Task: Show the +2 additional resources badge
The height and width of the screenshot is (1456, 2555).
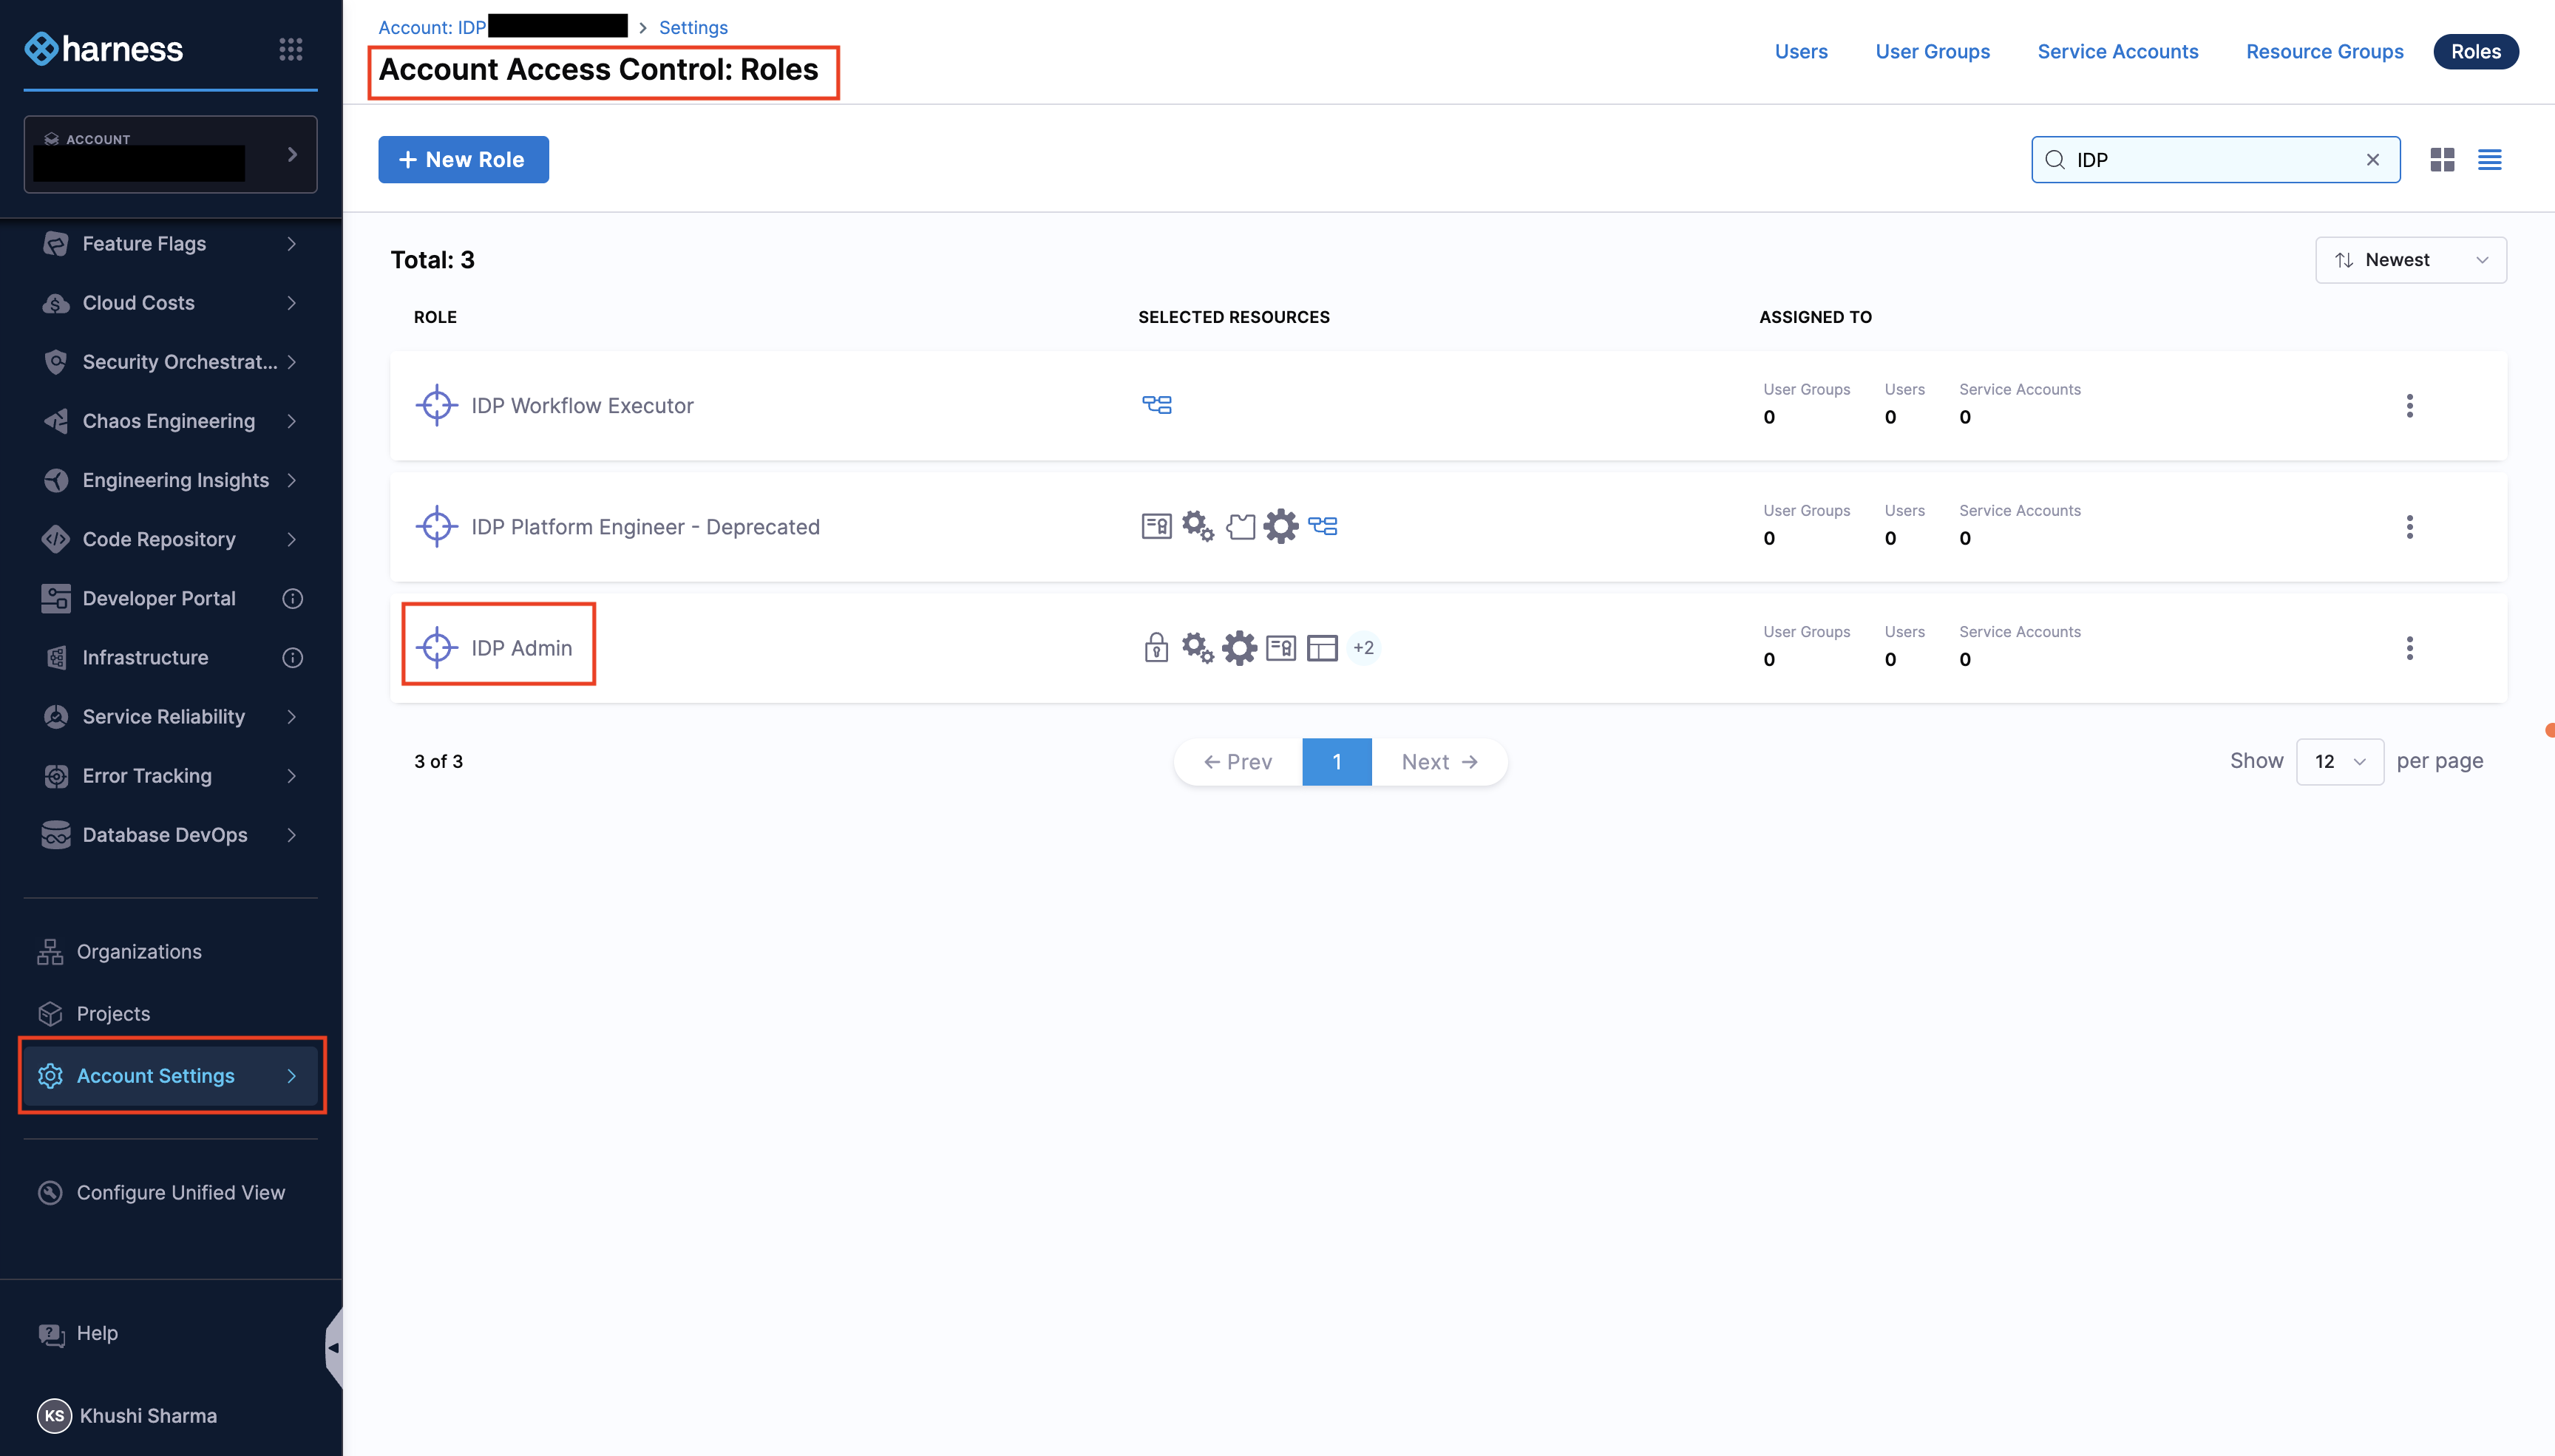Action: tap(1363, 648)
